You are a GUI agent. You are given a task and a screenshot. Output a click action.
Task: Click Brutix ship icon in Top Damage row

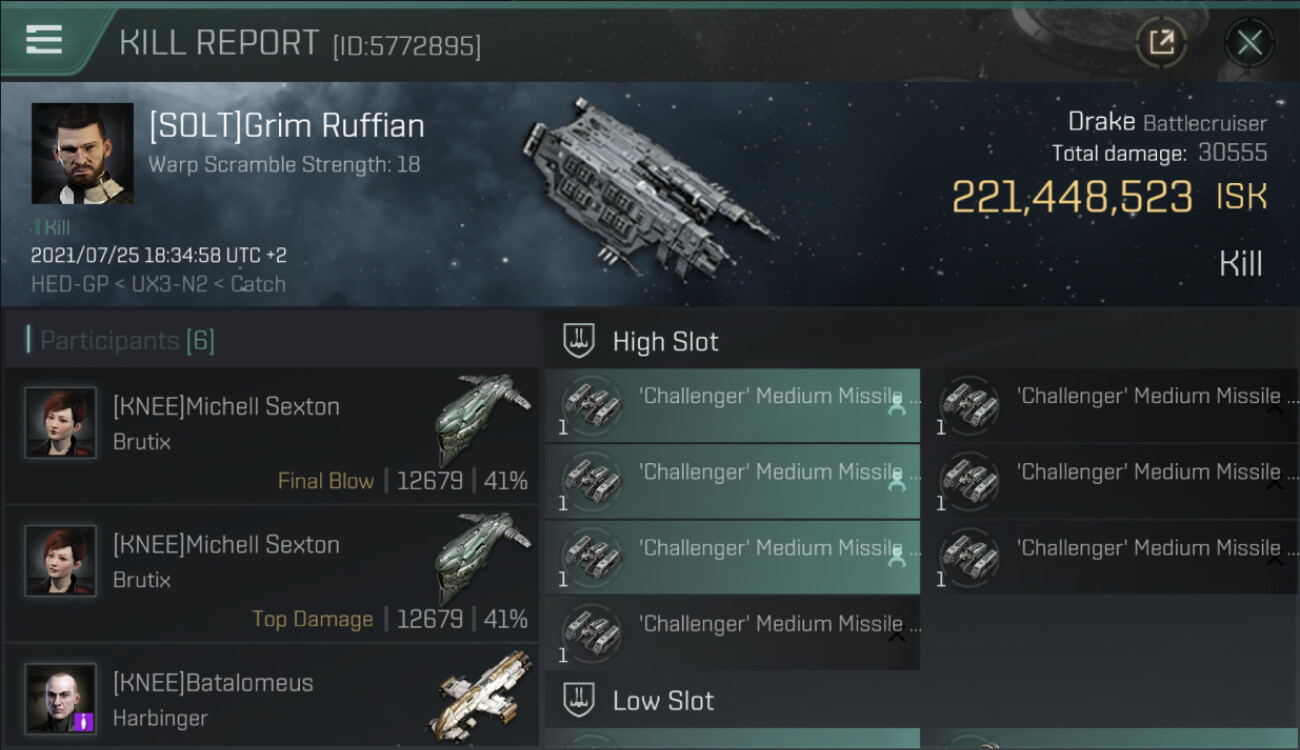pos(484,558)
